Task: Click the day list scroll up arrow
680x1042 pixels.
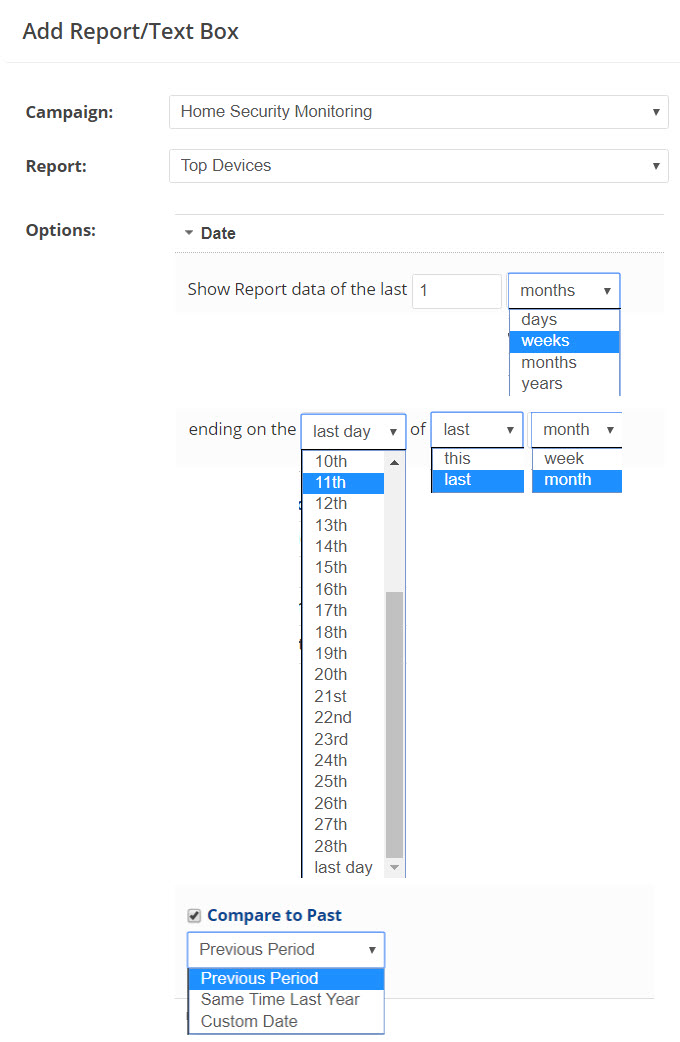Action: click(394, 462)
